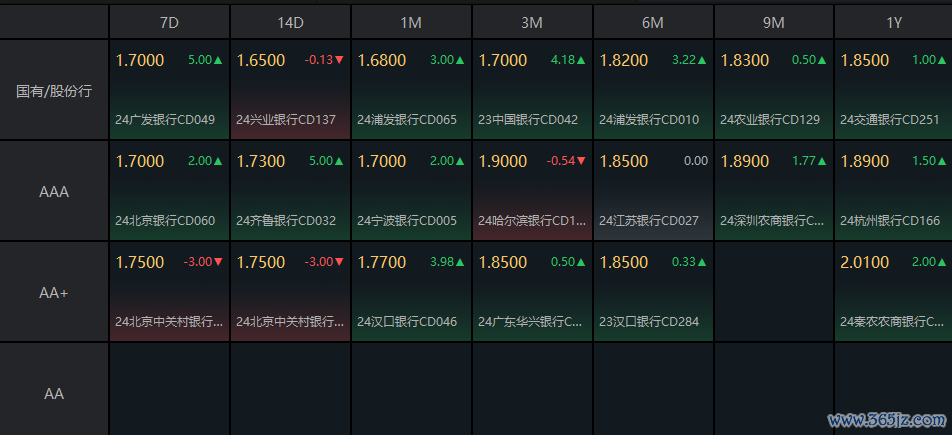
Task: Click the 4.18 up change on 23中国银行CD042
Action: pyautogui.click(x=568, y=60)
